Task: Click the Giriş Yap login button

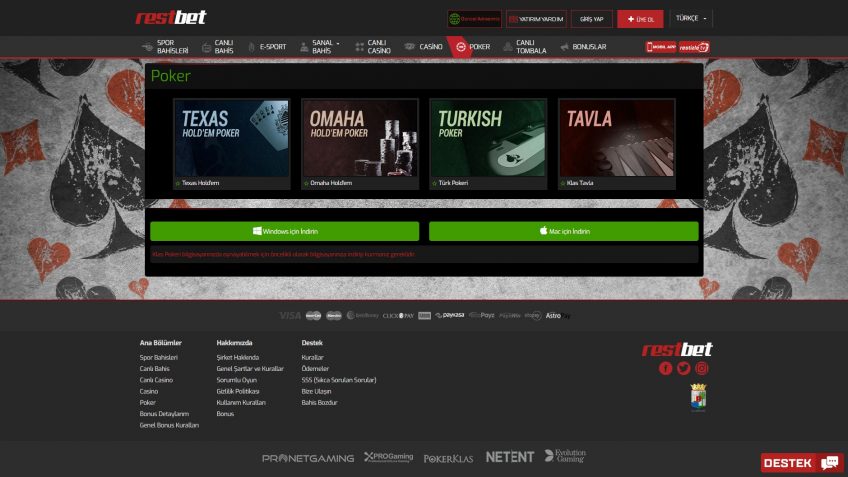Action: click(x=592, y=19)
